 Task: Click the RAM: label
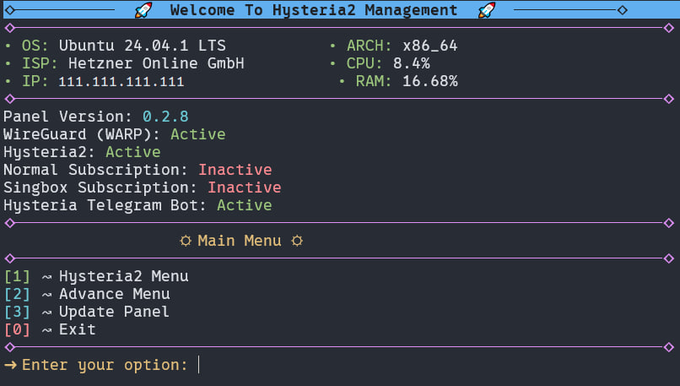click(373, 81)
